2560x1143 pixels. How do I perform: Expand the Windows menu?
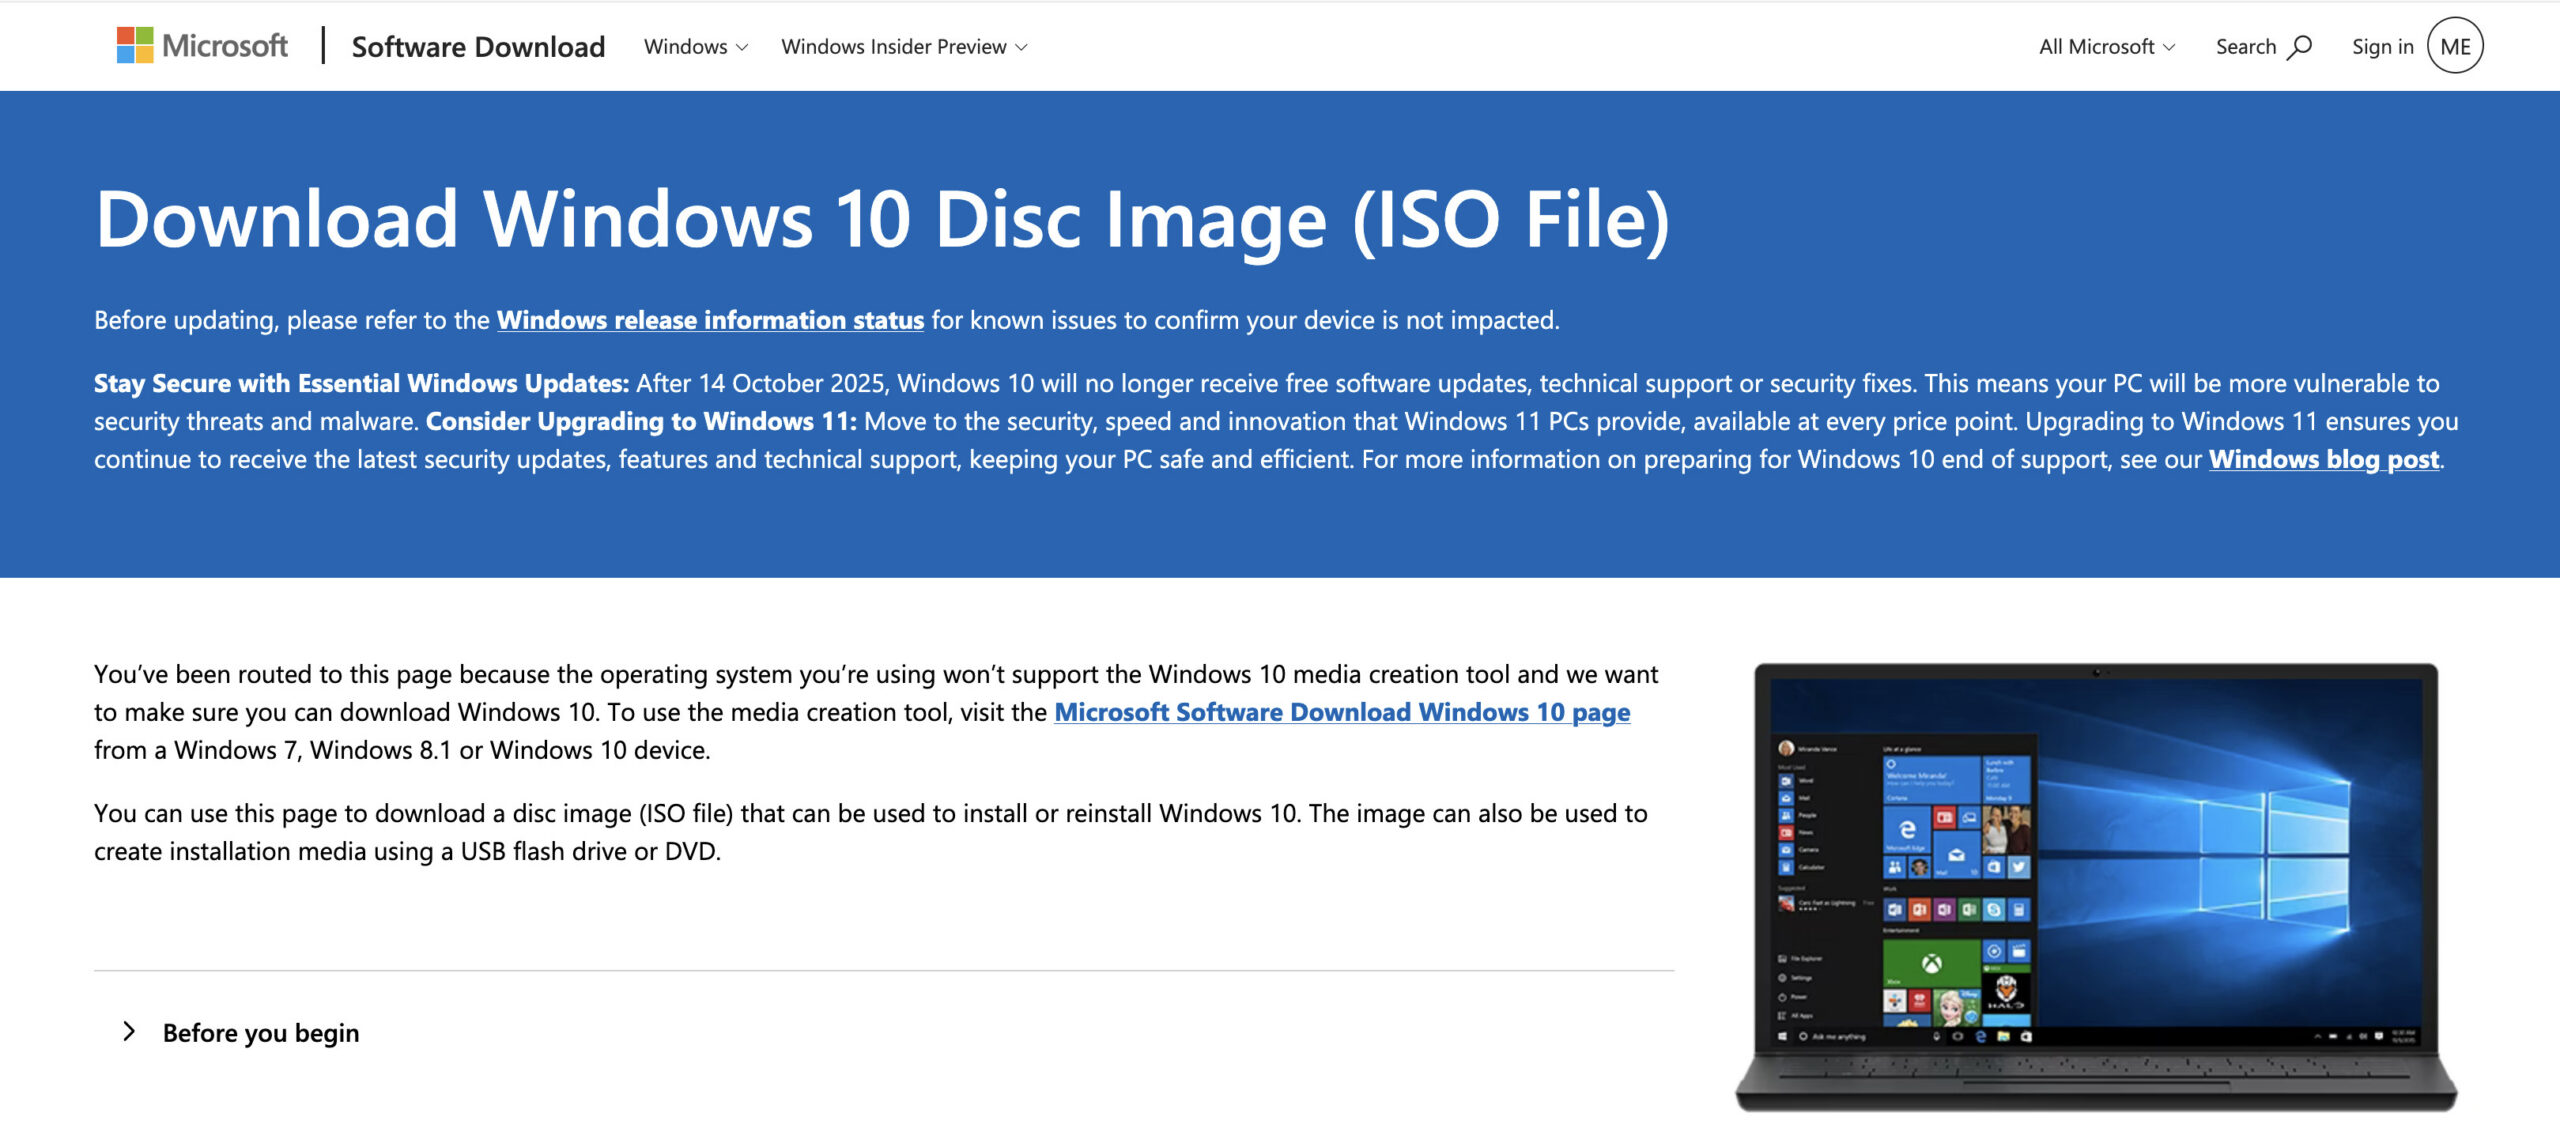click(696, 47)
